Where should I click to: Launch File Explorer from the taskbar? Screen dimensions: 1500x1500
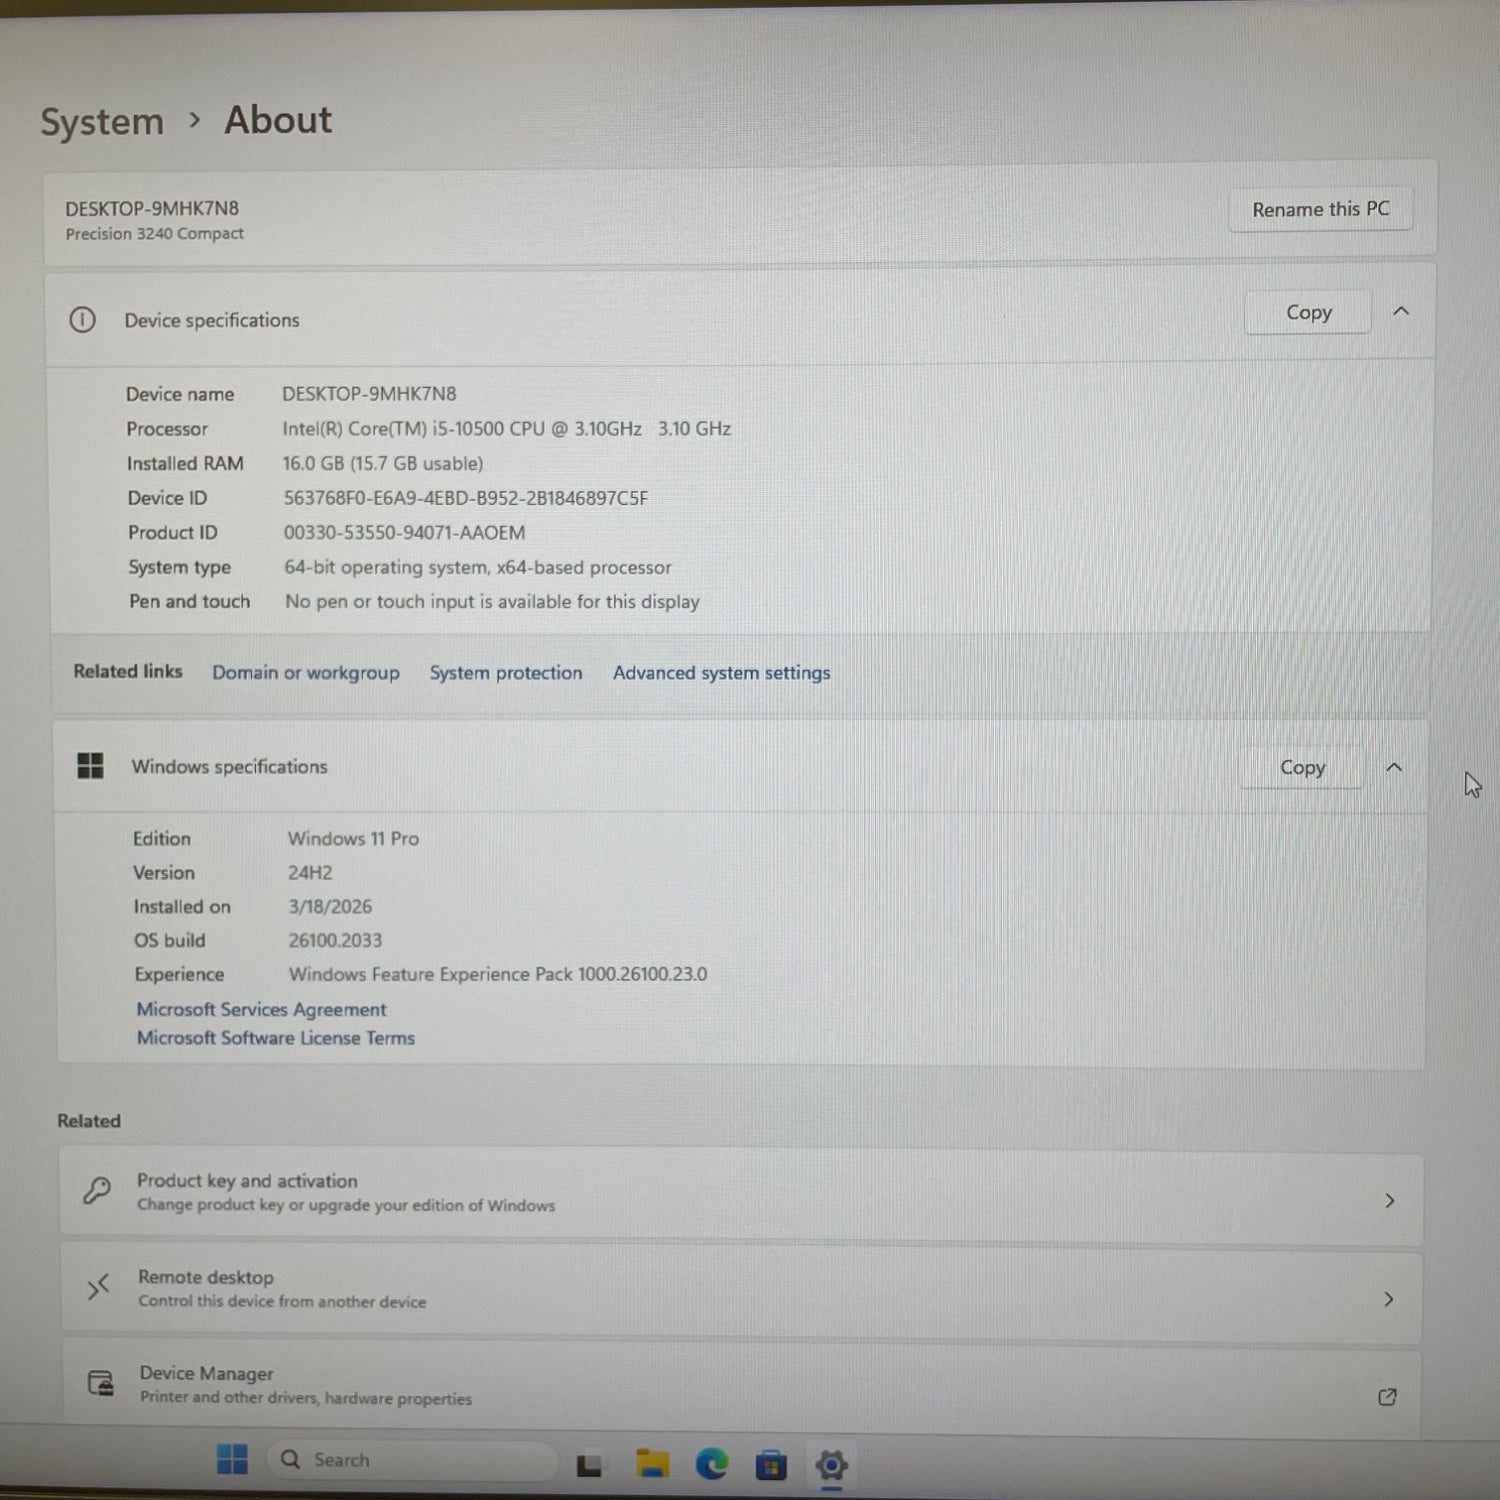[x=652, y=1465]
